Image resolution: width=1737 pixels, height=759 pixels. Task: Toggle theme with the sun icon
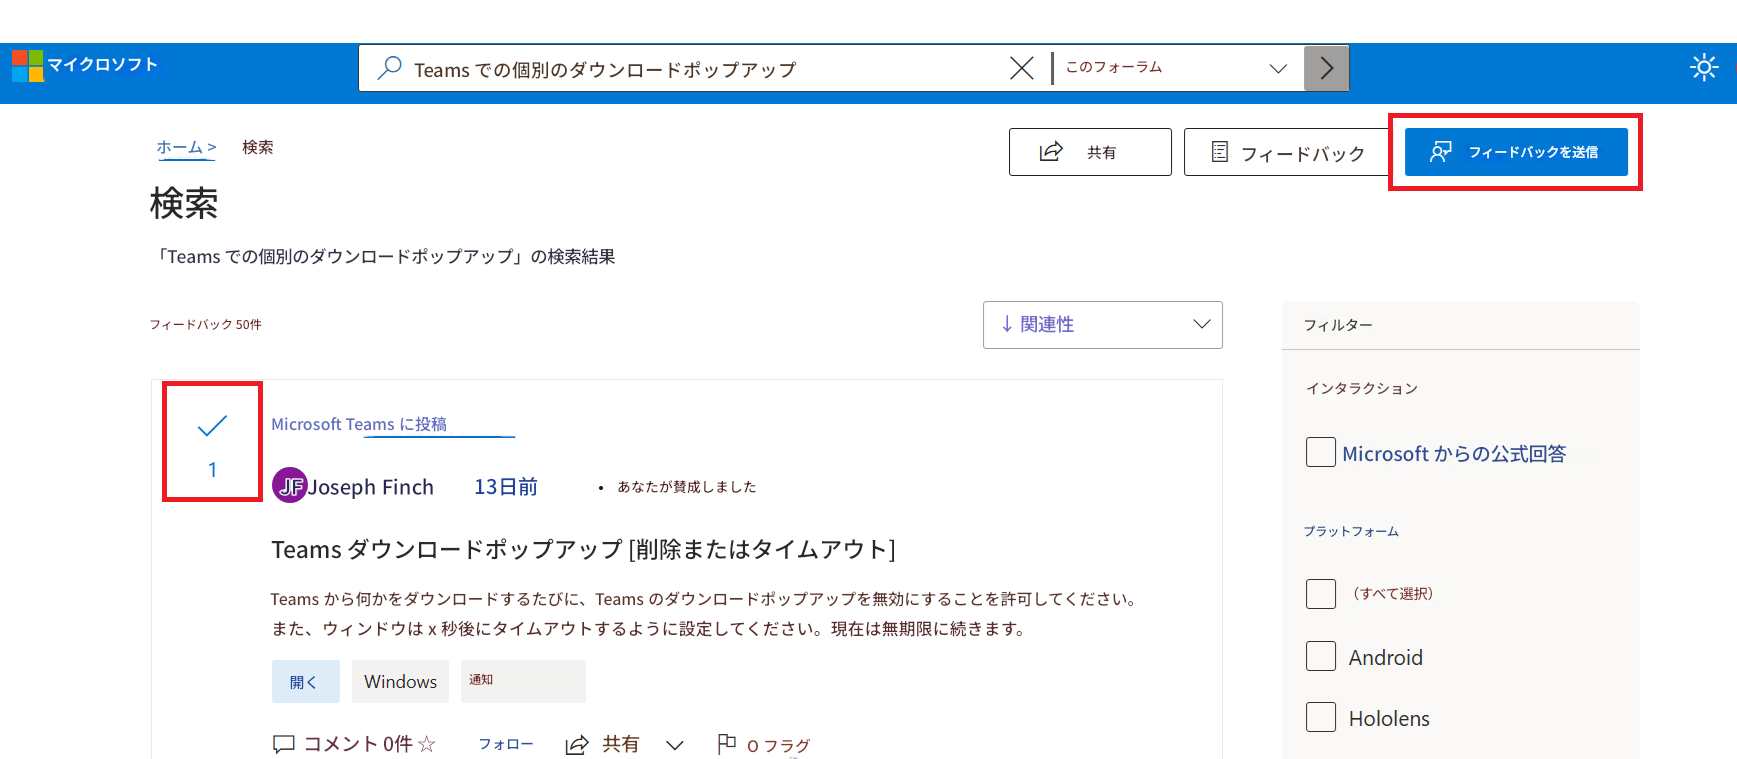click(1704, 67)
